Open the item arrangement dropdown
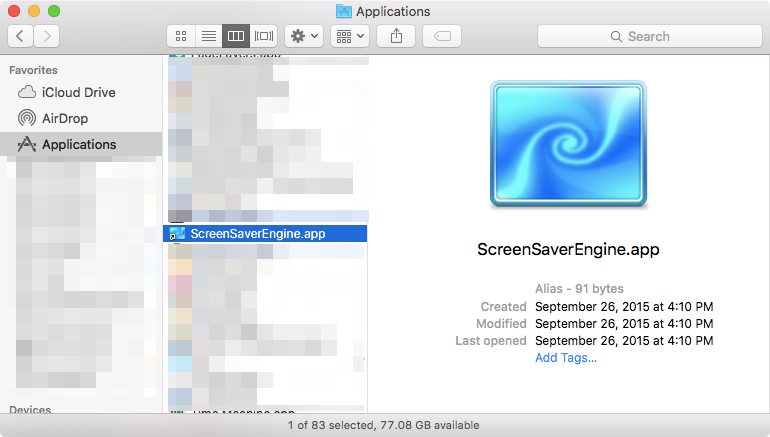This screenshot has height=437, width=770. pyautogui.click(x=350, y=36)
